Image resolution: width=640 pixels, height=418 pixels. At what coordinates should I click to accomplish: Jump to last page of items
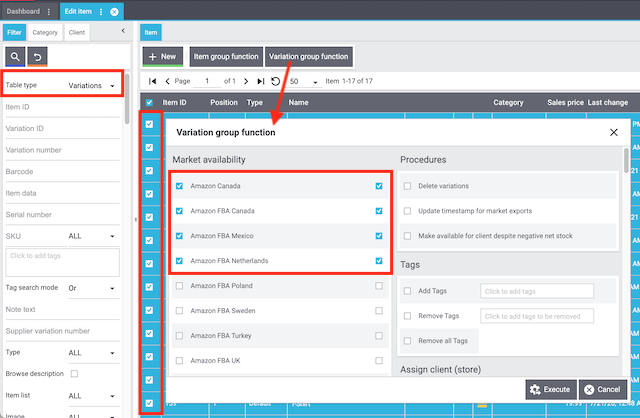pos(261,81)
